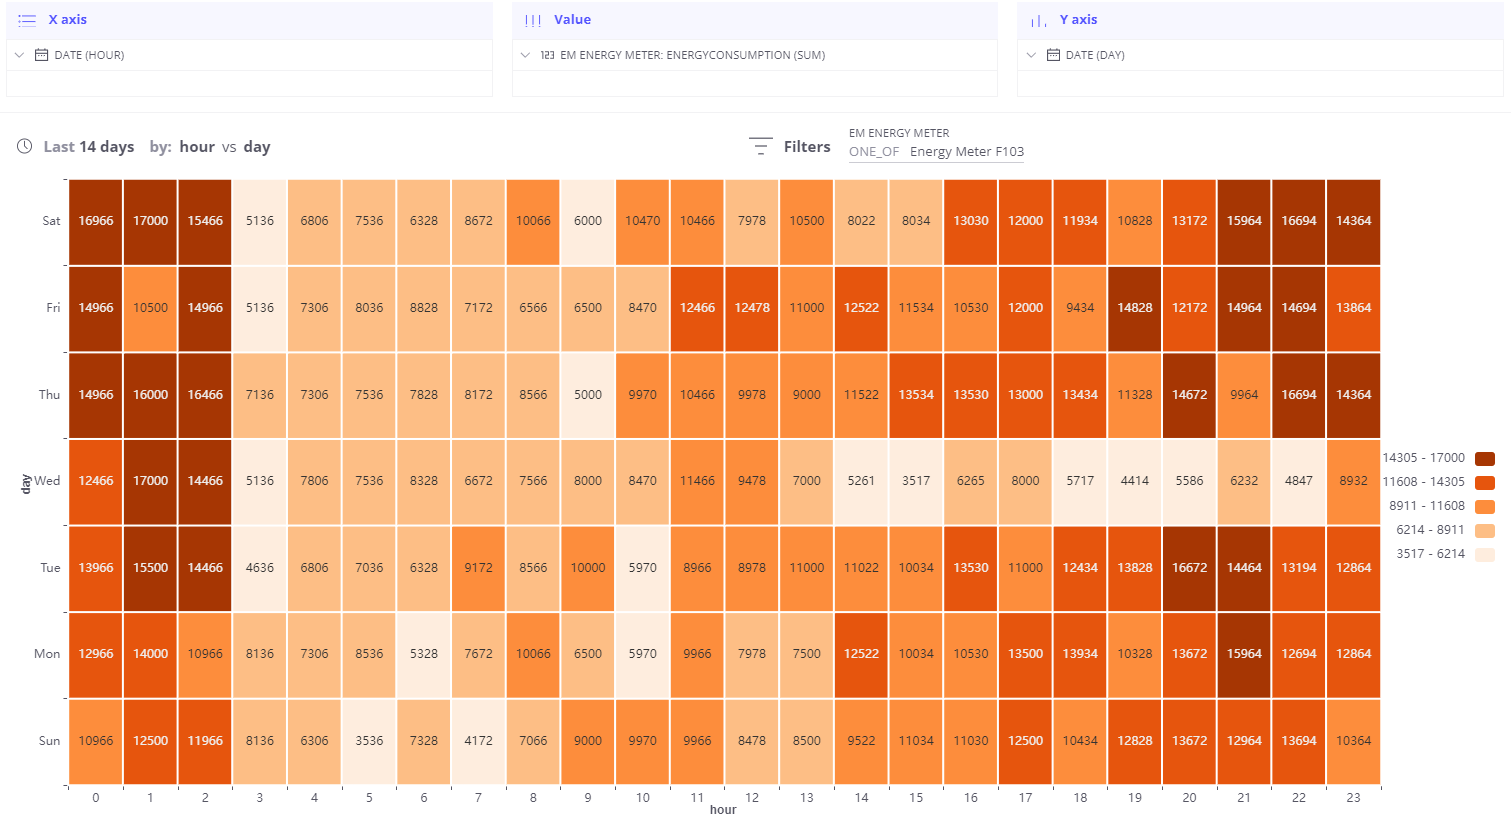Click the Y axis chart icon

point(1039,20)
